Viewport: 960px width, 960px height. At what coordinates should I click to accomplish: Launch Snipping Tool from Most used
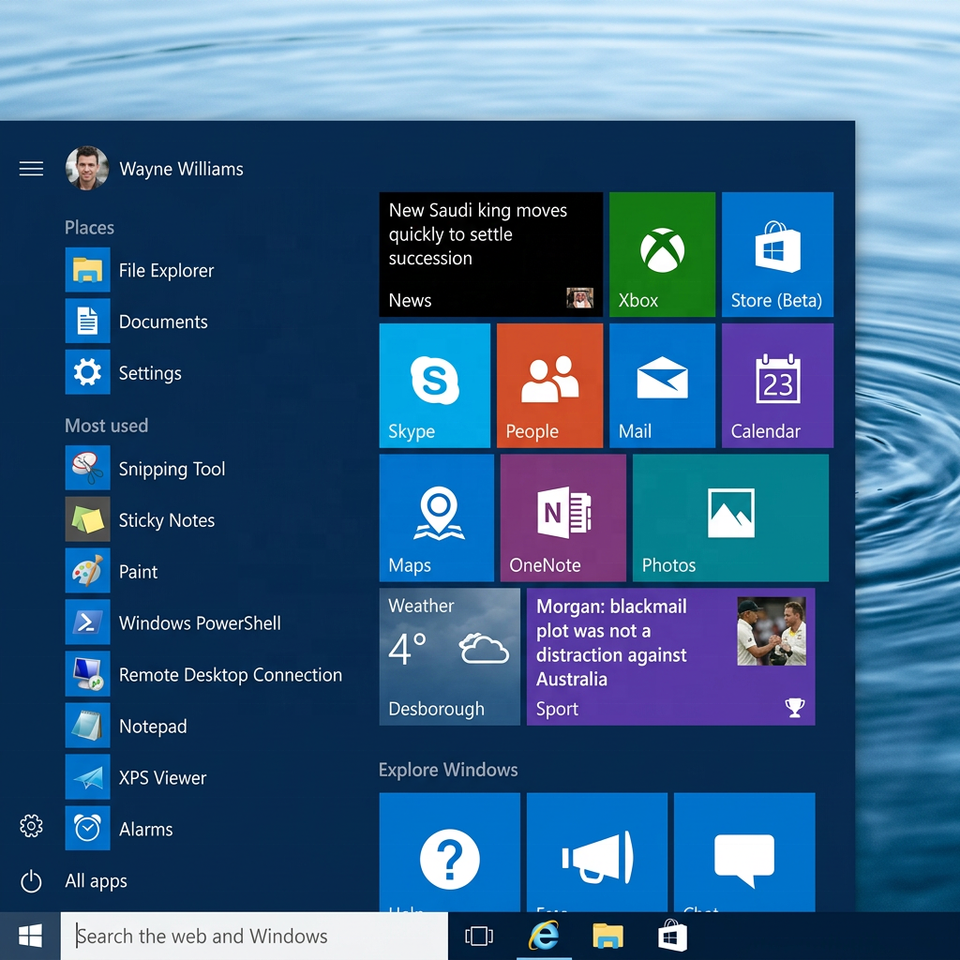pos(146,468)
